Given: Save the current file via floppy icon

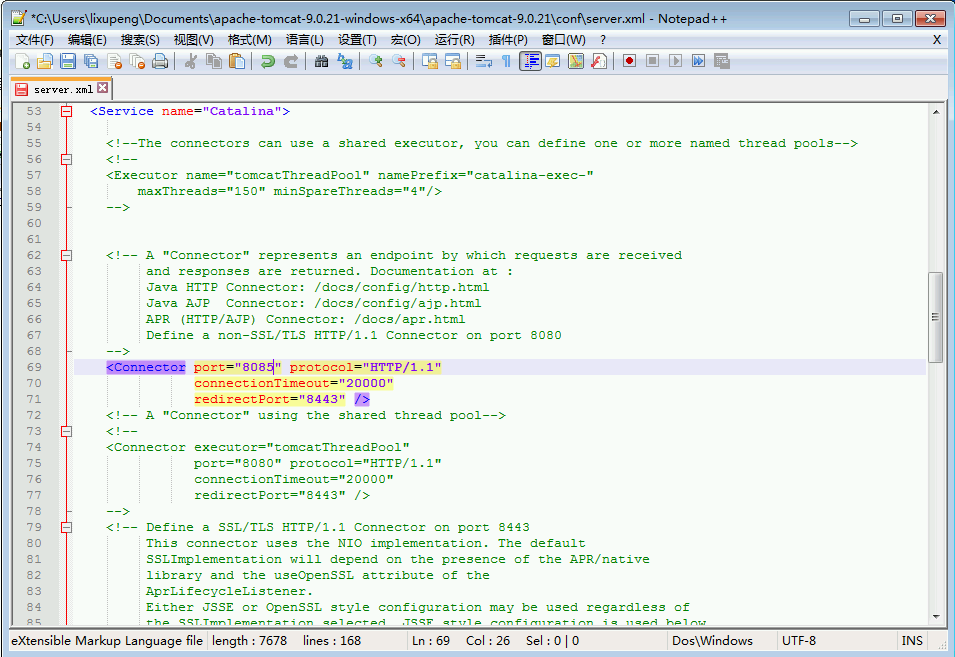Looking at the screenshot, I should (x=68, y=61).
